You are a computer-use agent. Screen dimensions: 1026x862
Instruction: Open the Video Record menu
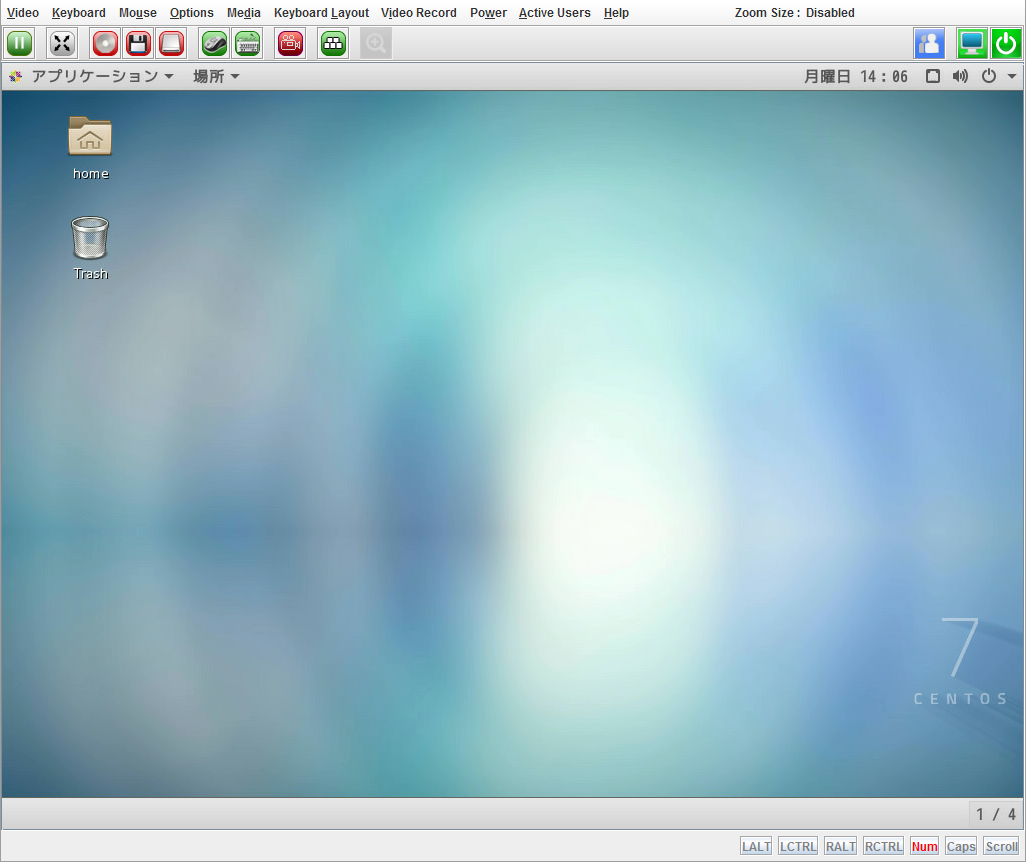click(419, 12)
